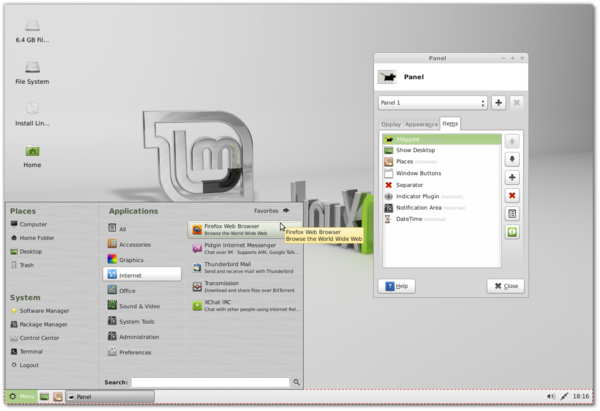Click Logout in the System list

[25, 365]
